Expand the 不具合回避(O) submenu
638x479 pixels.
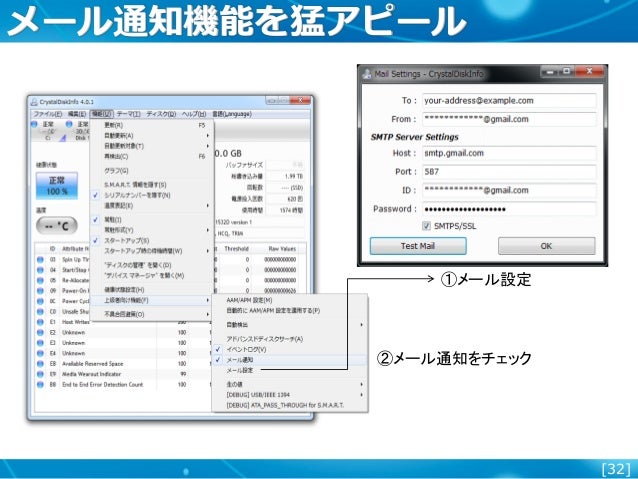pos(151,314)
